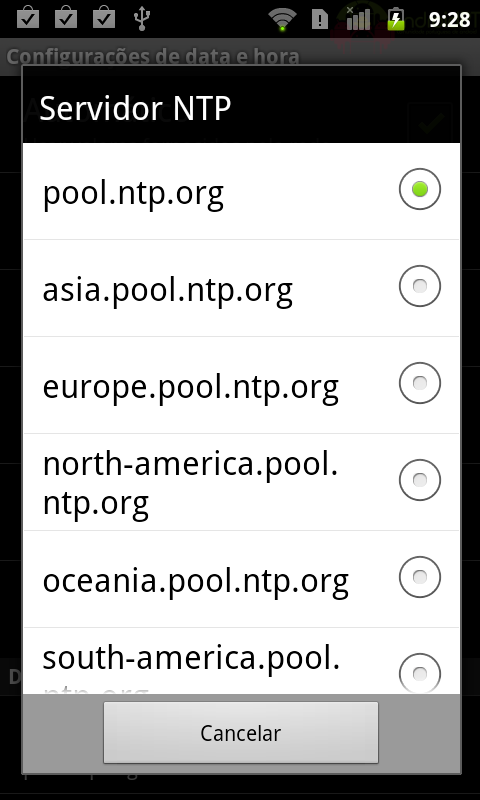Tap the SD card alert icon
The width and height of the screenshot is (480, 800).
(x=320, y=19)
